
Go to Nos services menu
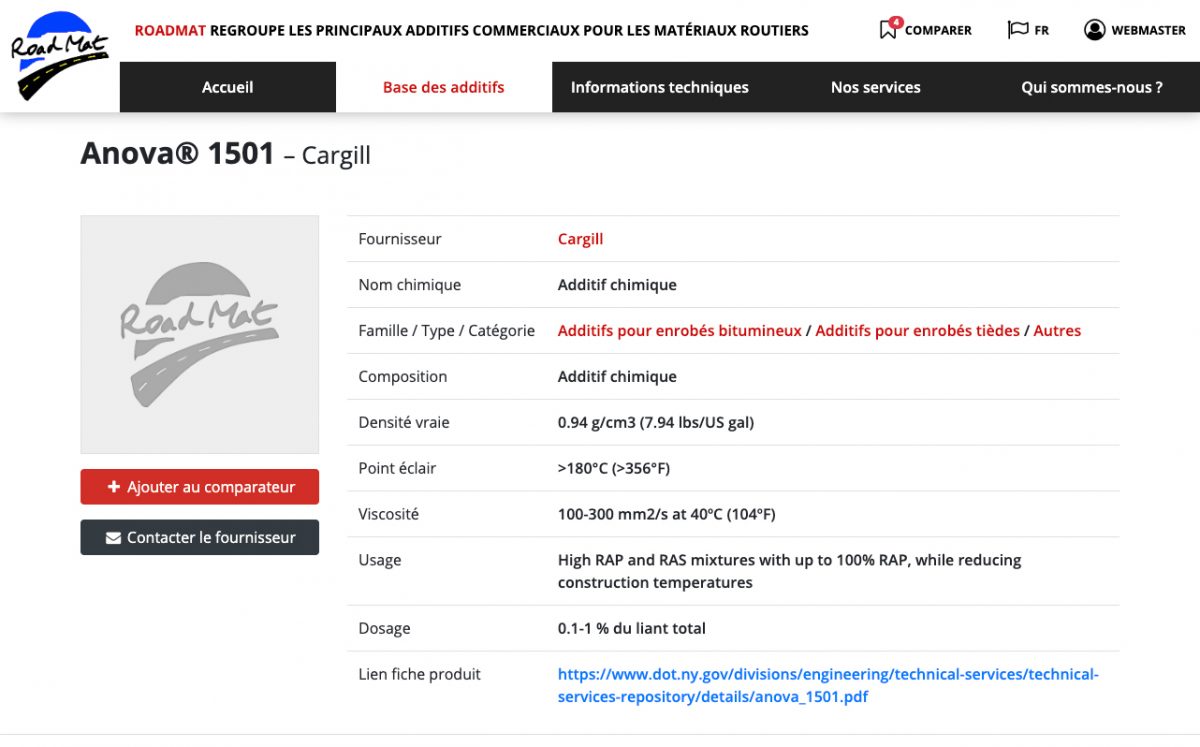(875, 87)
